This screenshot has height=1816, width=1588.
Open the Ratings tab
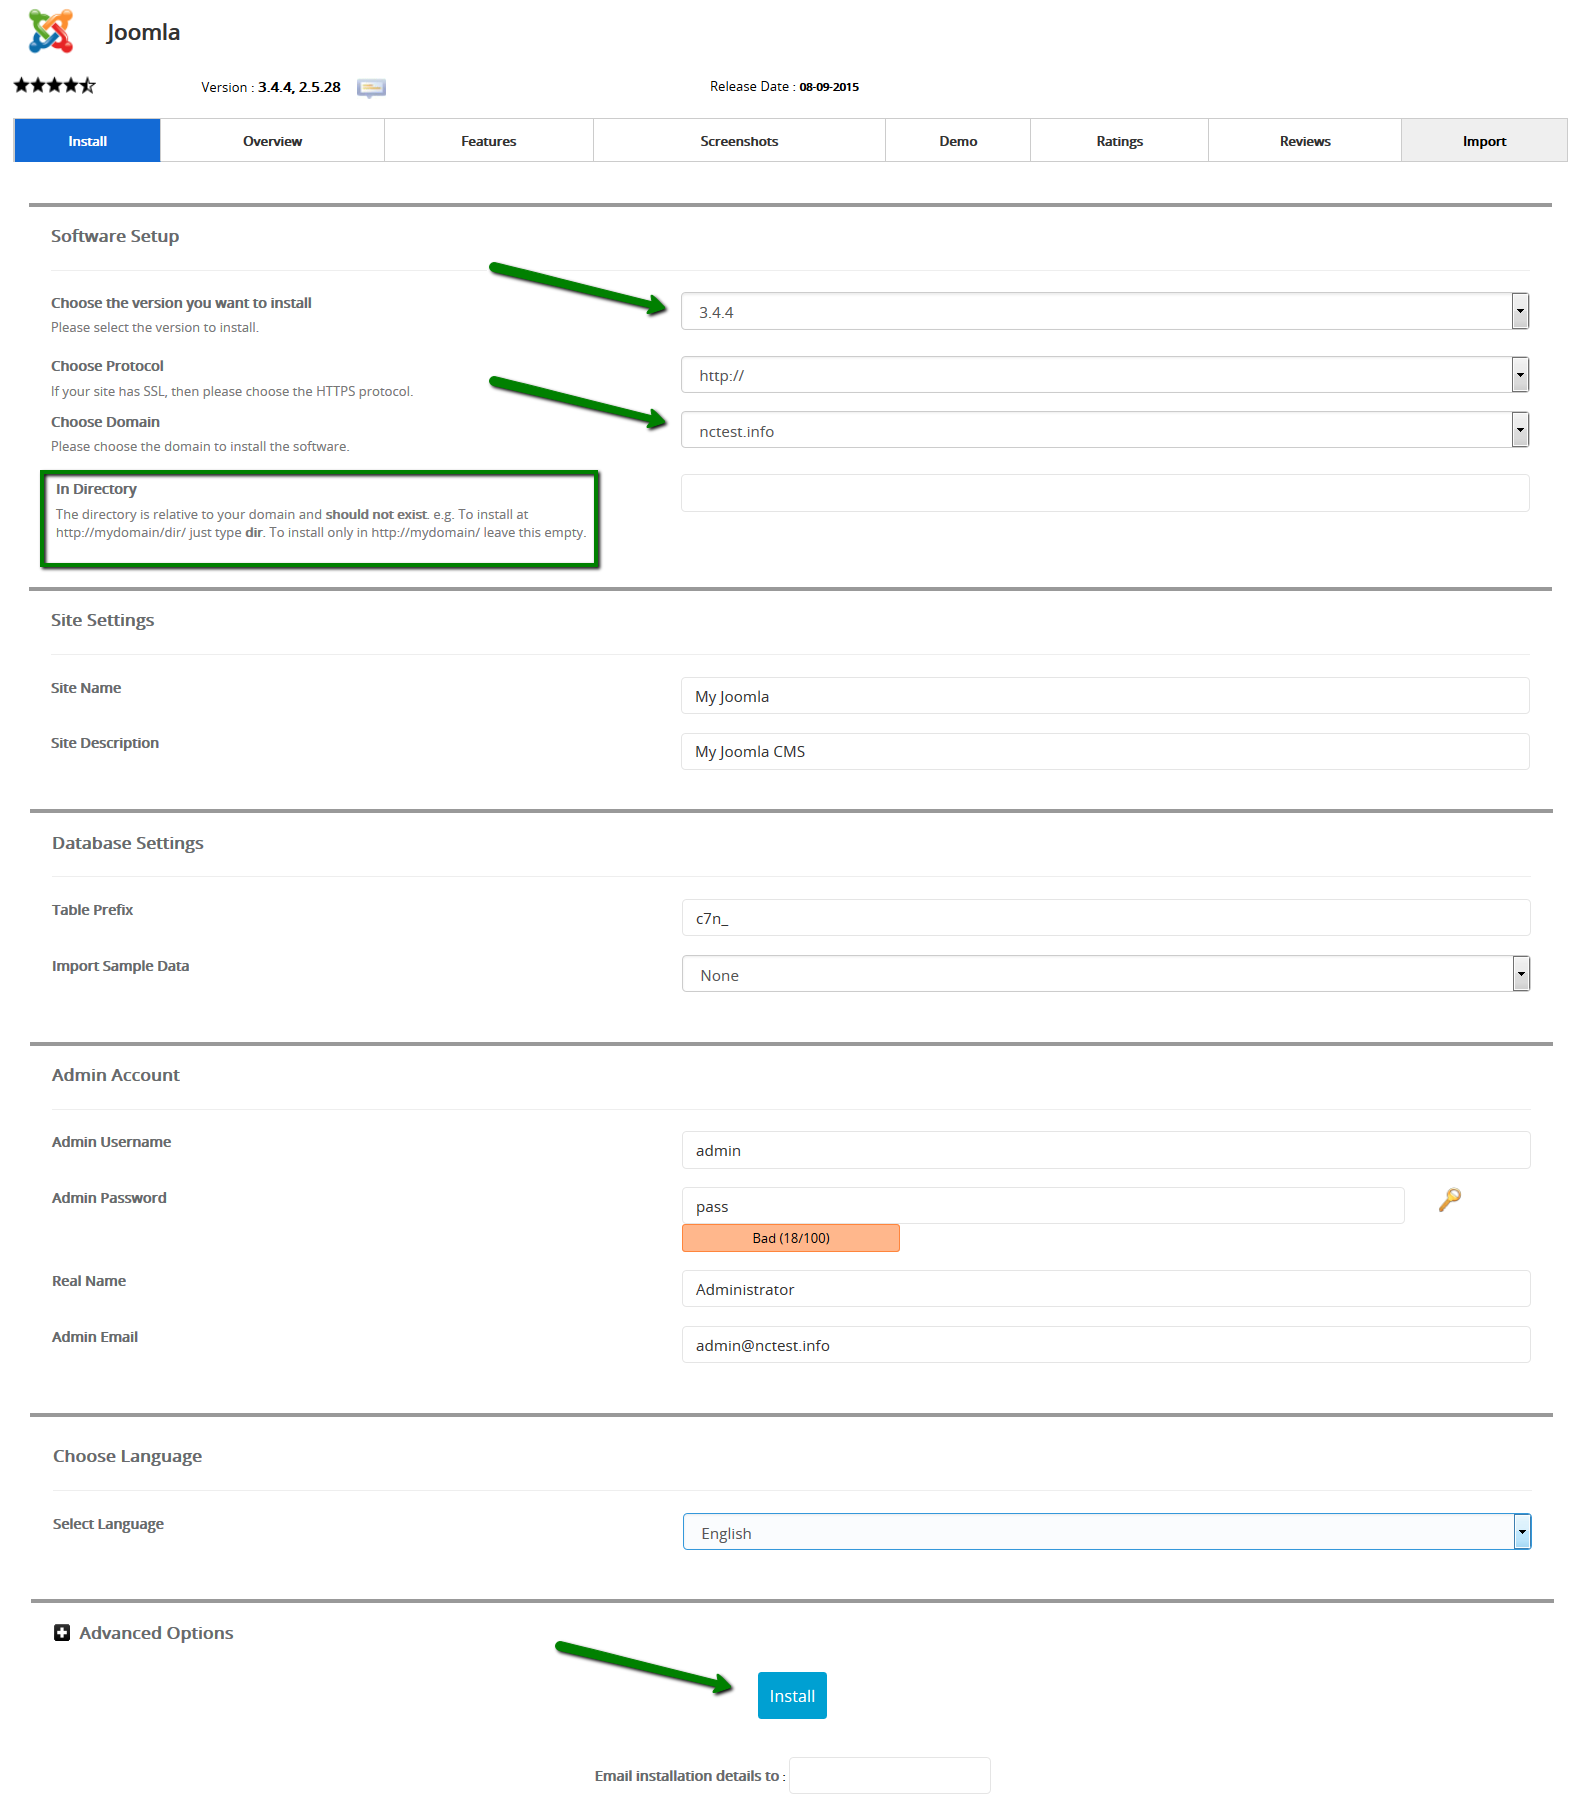[1119, 141]
